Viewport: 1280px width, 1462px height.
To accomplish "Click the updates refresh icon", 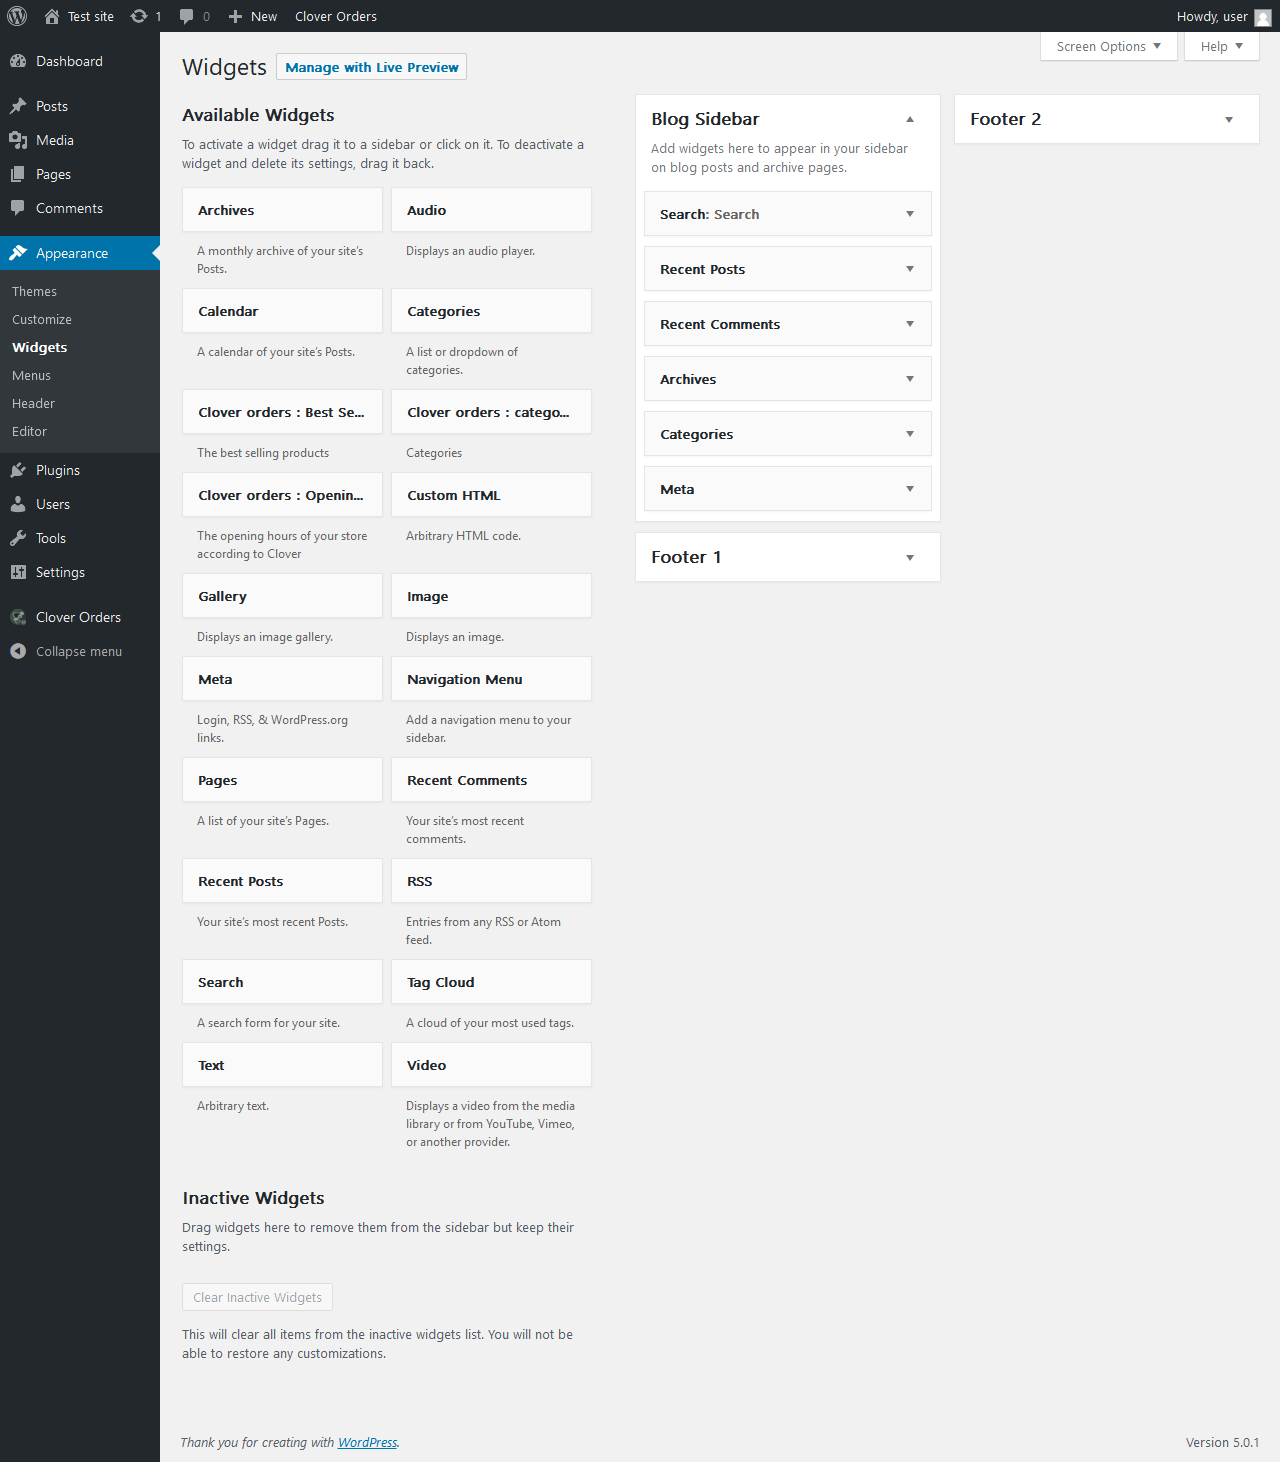I will pyautogui.click(x=139, y=16).
